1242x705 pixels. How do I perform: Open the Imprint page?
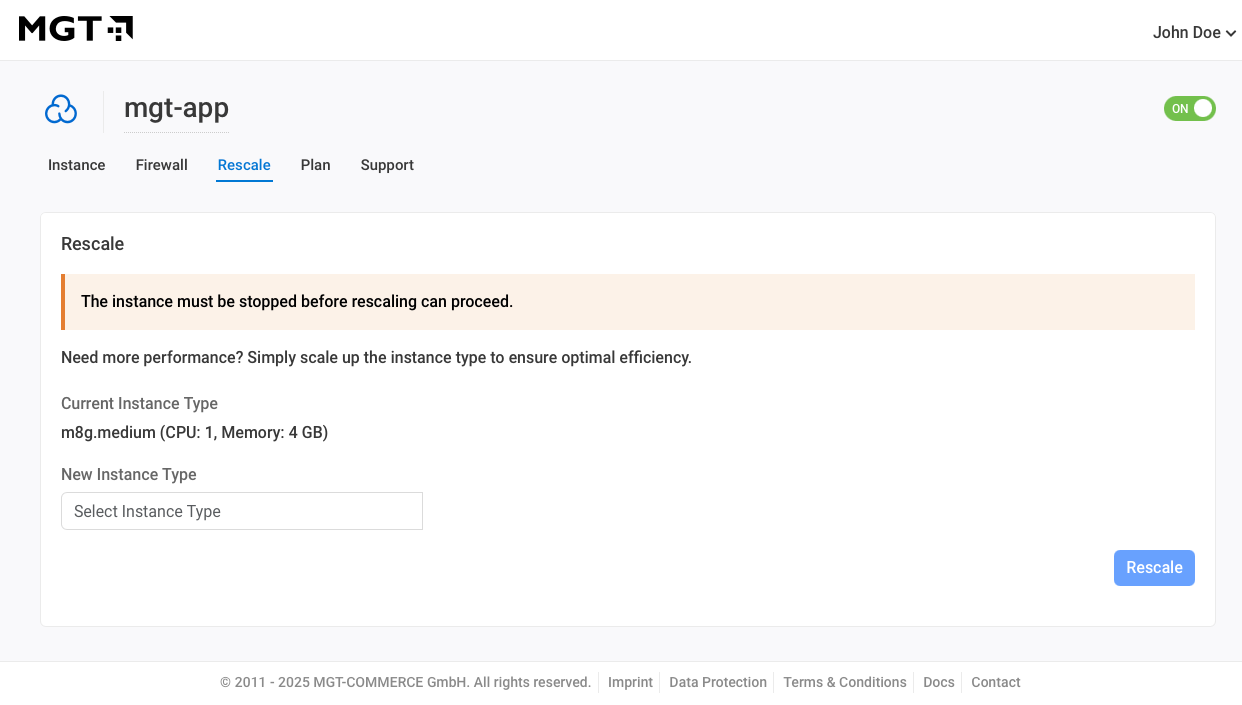[630, 682]
